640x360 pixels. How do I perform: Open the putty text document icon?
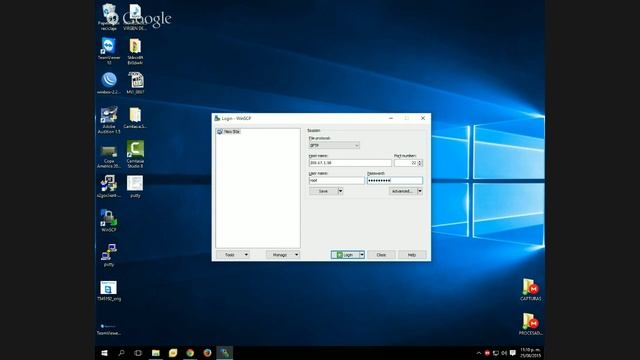[135, 187]
